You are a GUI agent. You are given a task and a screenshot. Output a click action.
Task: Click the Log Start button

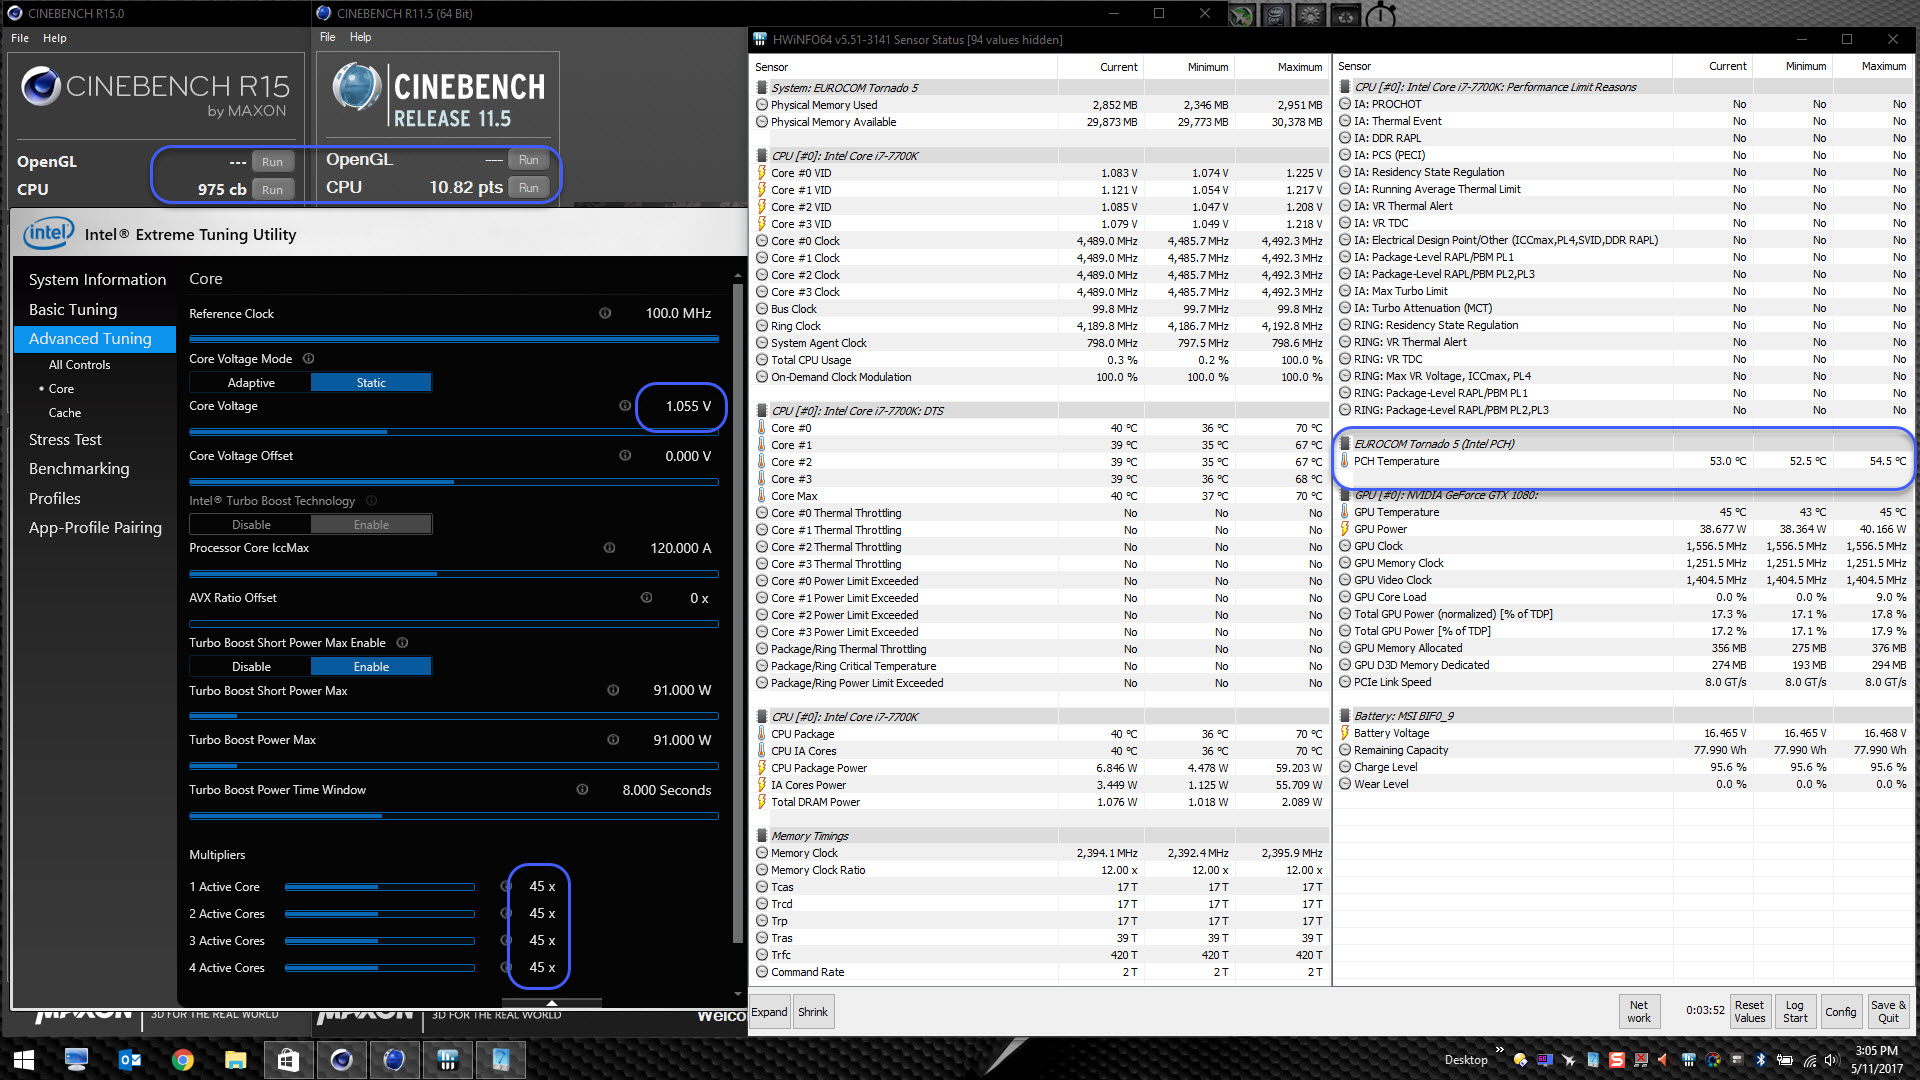coord(1795,1011)
